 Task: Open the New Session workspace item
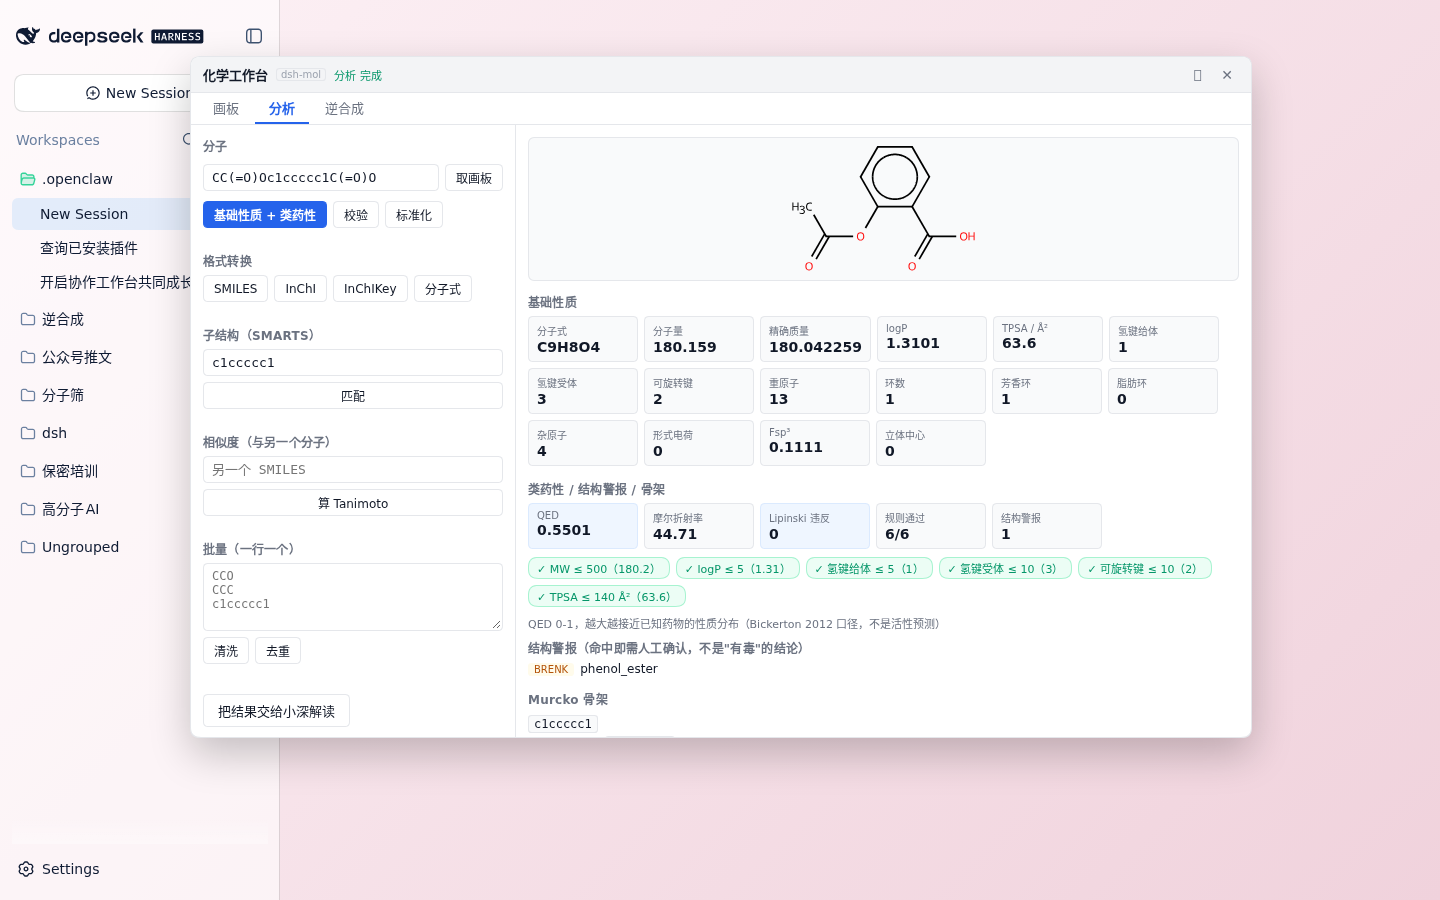click(101, 214)
